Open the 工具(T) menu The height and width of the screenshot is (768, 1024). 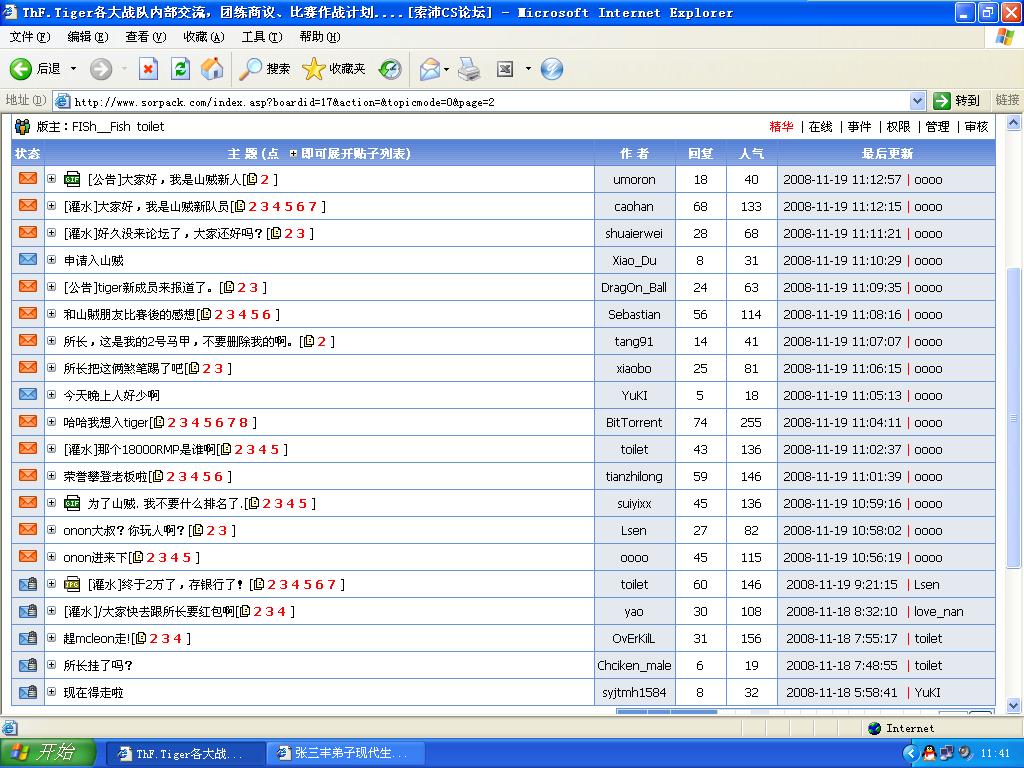[x=261, y=37]
